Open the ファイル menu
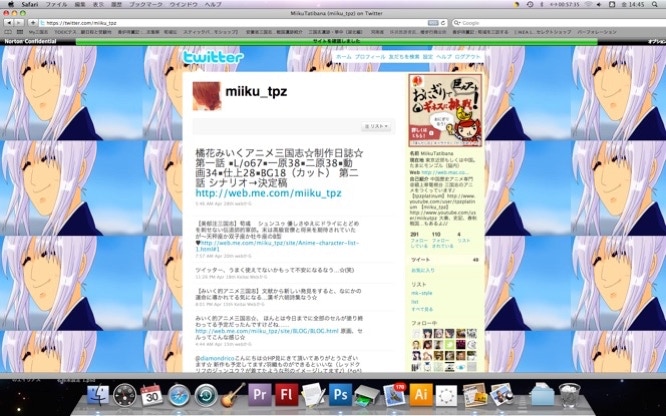The width and height of the screenshot is (666, 416). tap(56, 4)
